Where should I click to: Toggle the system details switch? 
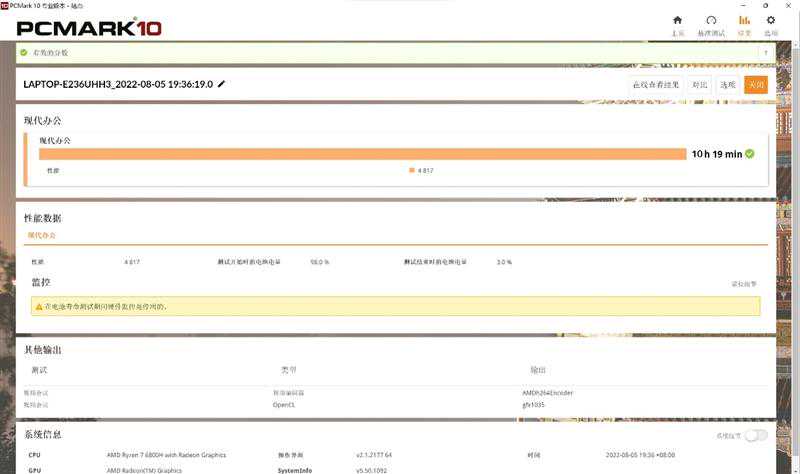tap(756, 436)
